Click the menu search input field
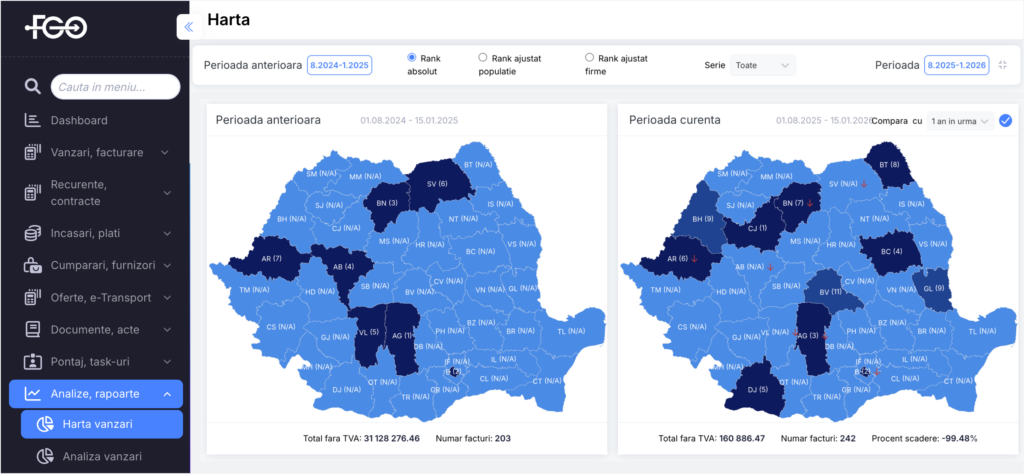The width and height of the screenshot is (1024, 474). [x=116, y=88]
